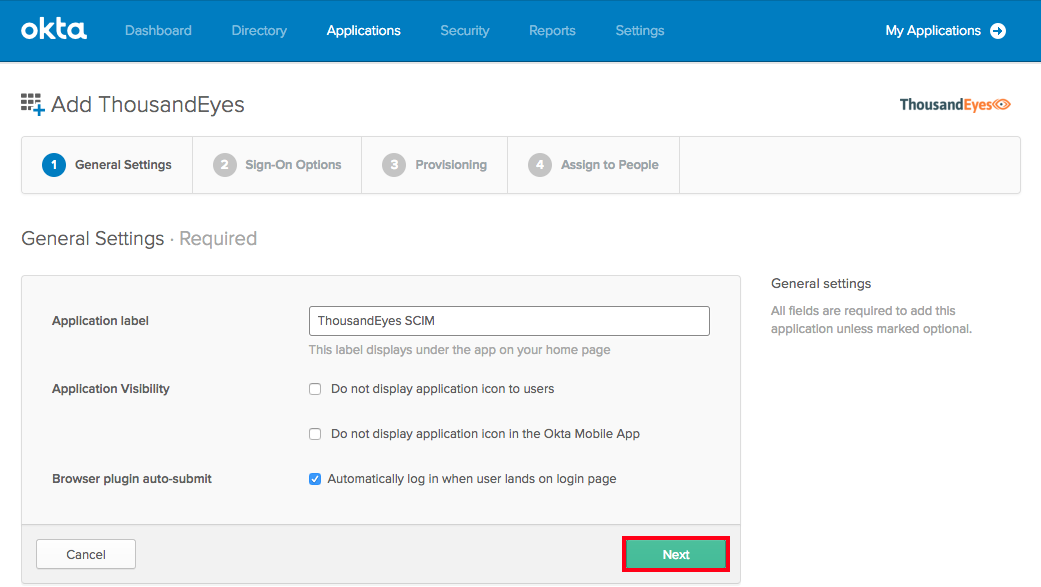Open the Directory menu
1041x587 pixels.
[x=259, y=31]
